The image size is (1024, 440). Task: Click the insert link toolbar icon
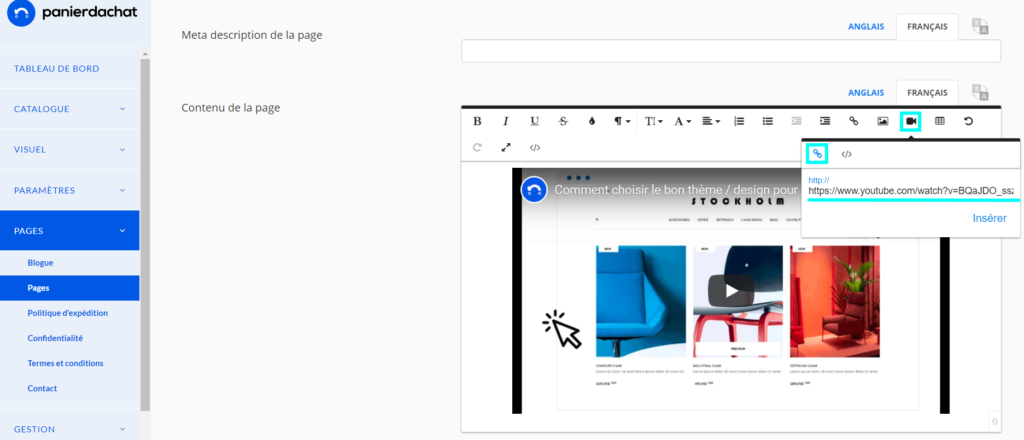(854, 121)
